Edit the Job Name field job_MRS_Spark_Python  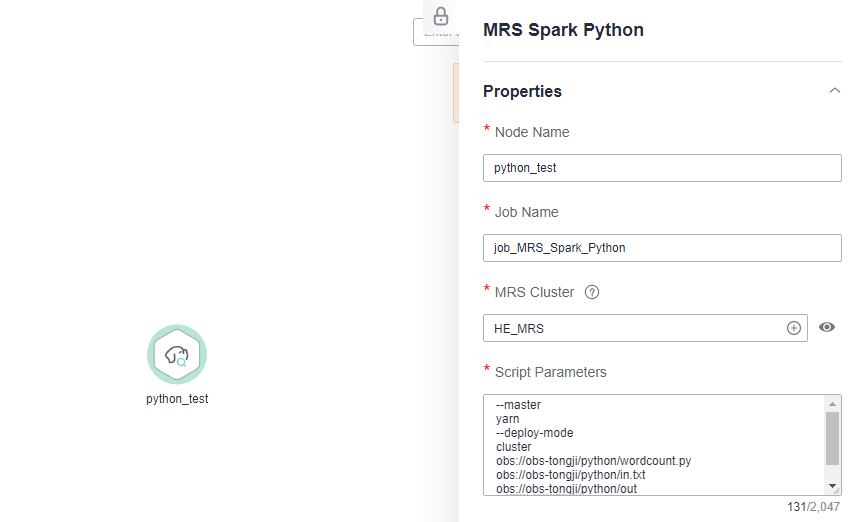662,248
